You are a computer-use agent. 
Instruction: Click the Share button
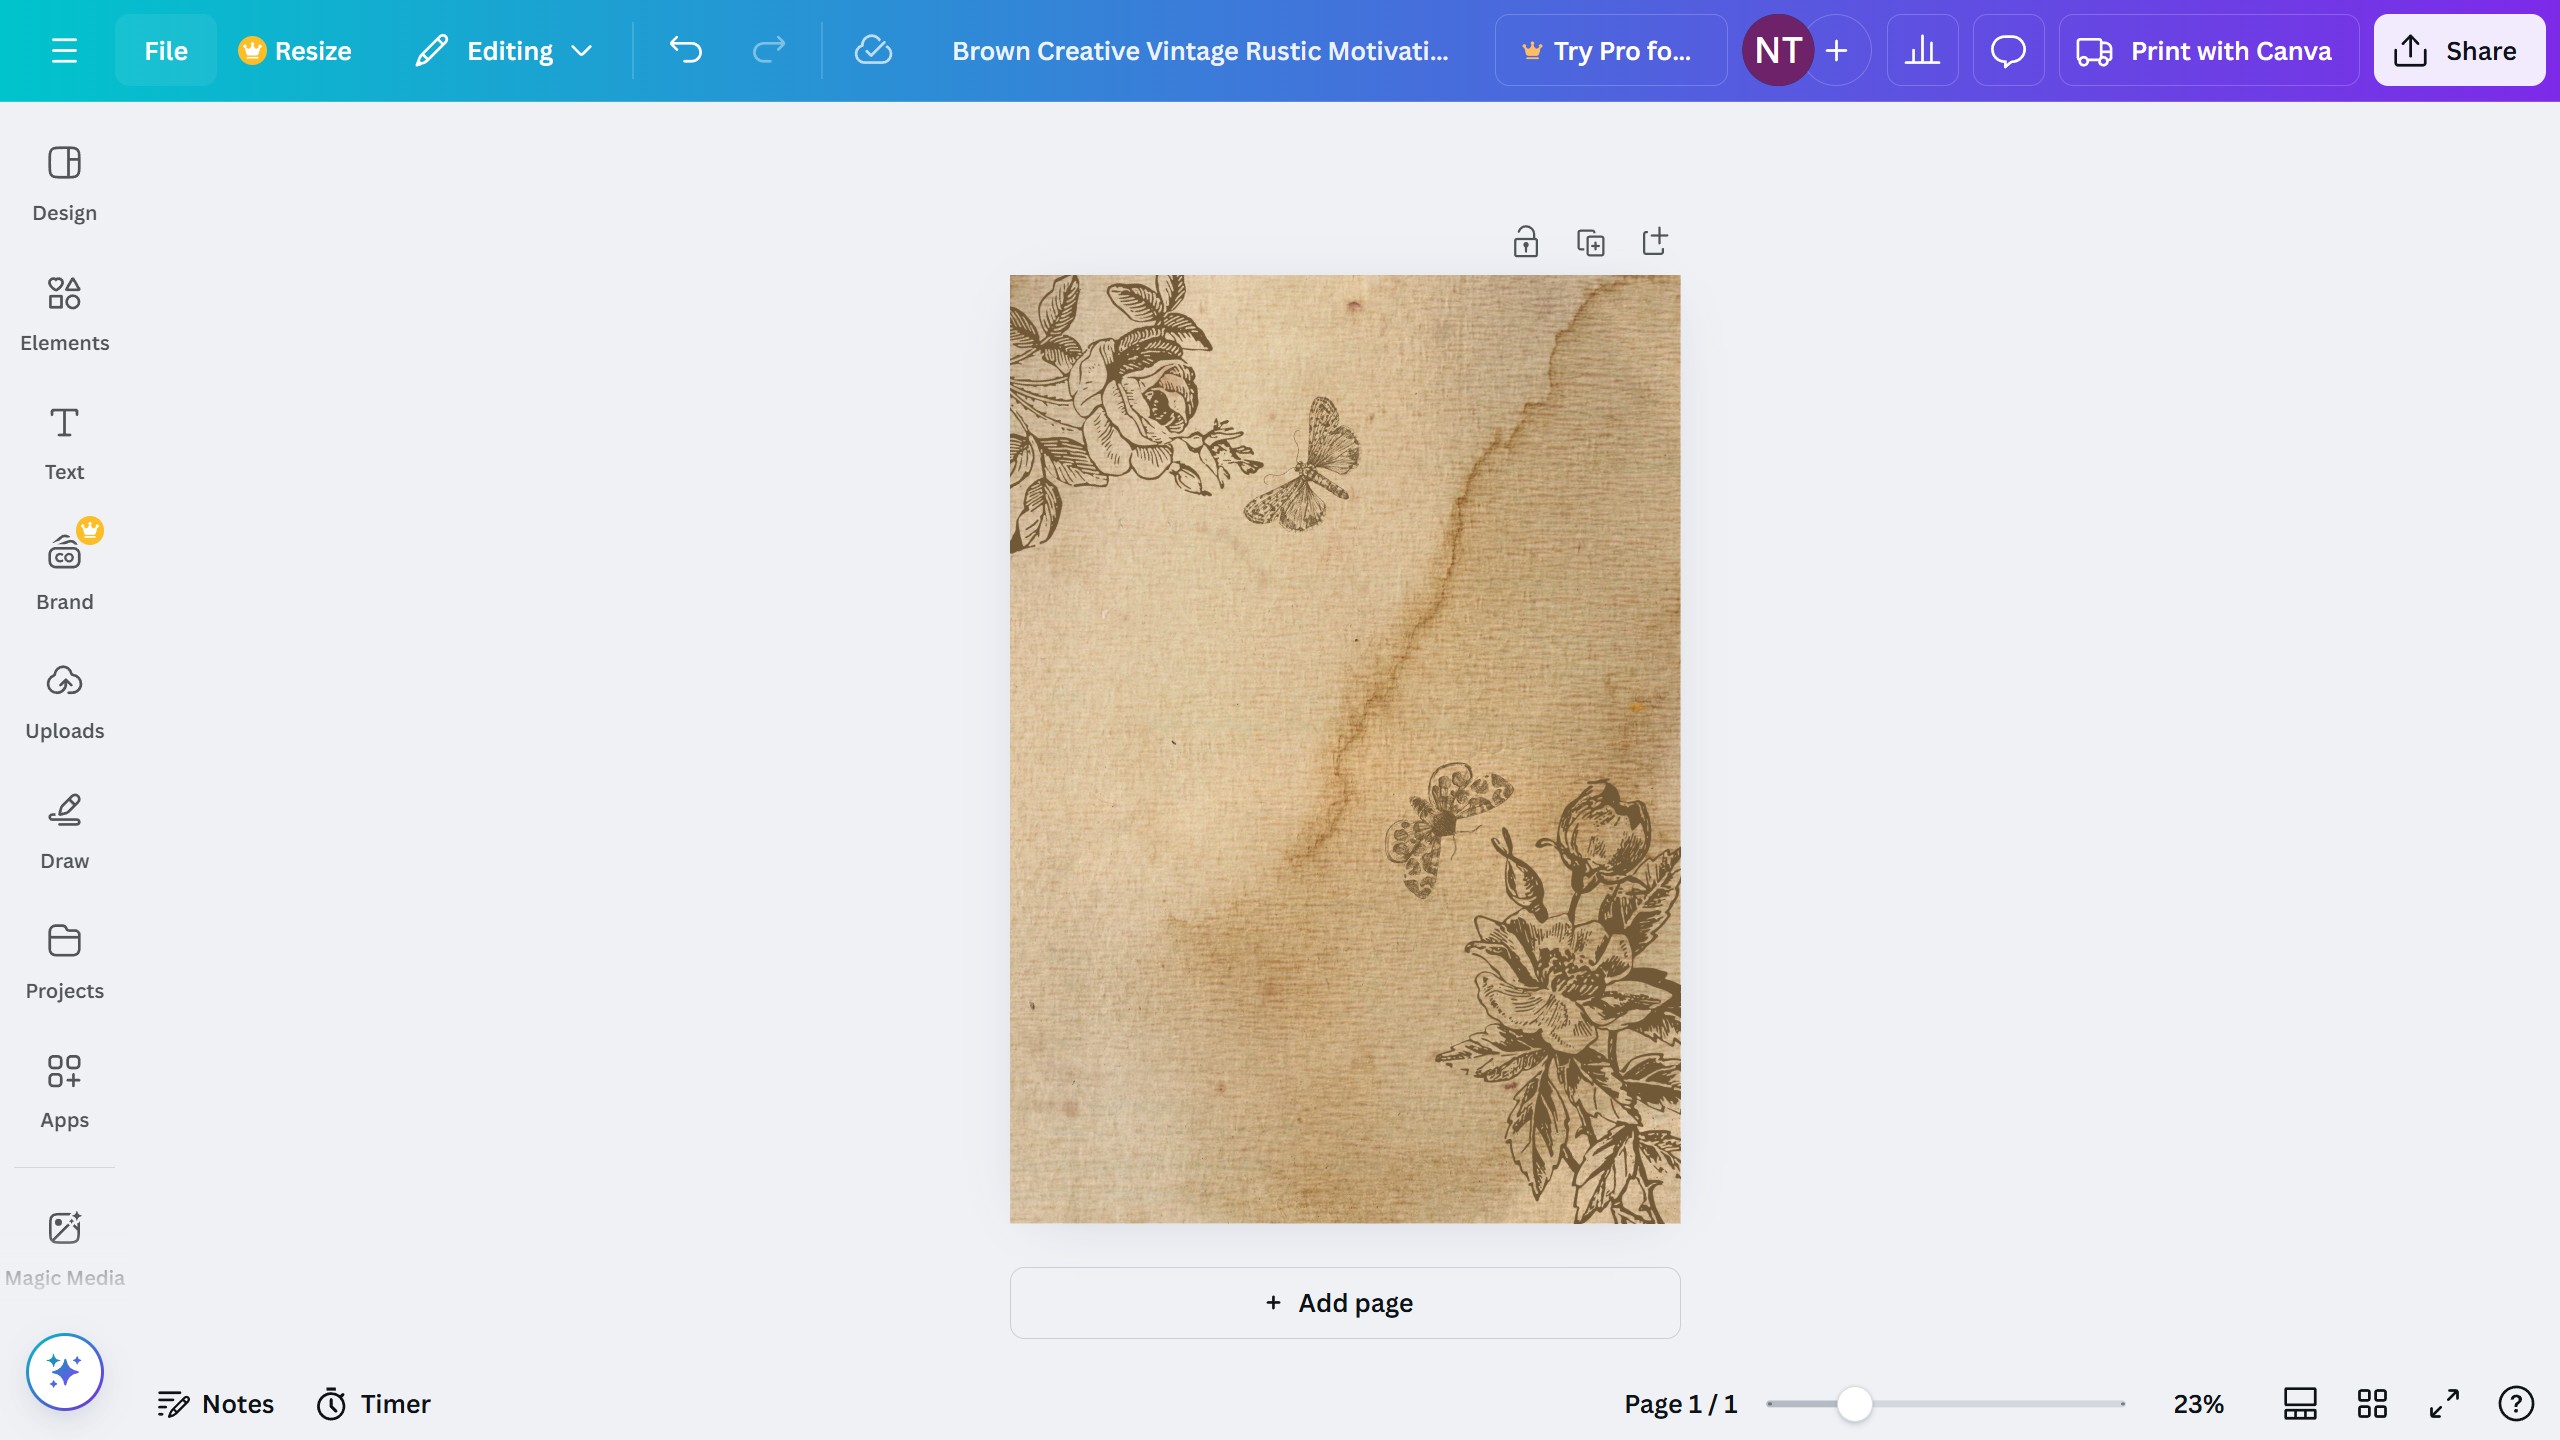pos(2458,50)
